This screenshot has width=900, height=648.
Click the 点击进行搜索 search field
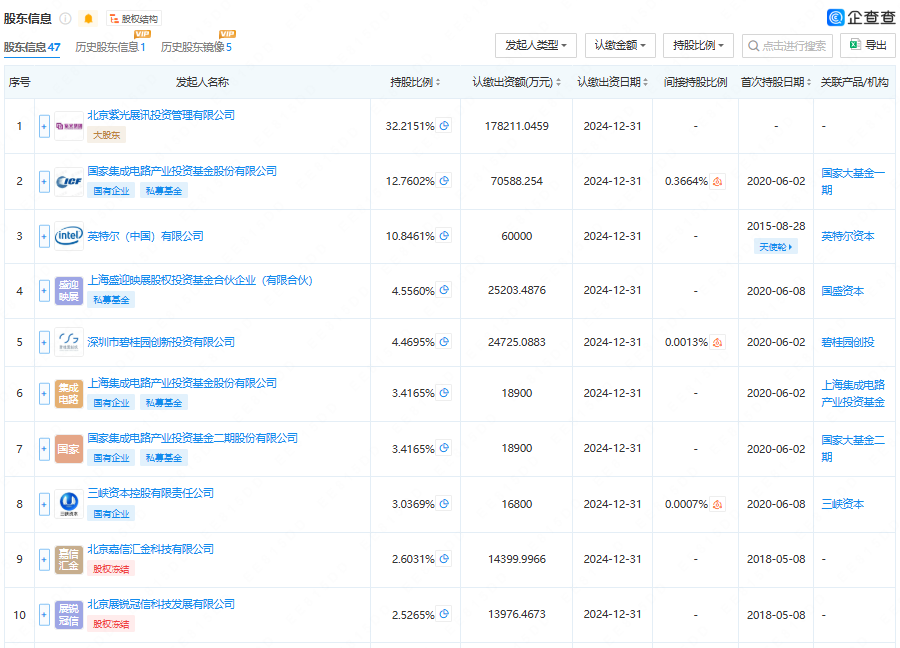click(x=788, y=45)
